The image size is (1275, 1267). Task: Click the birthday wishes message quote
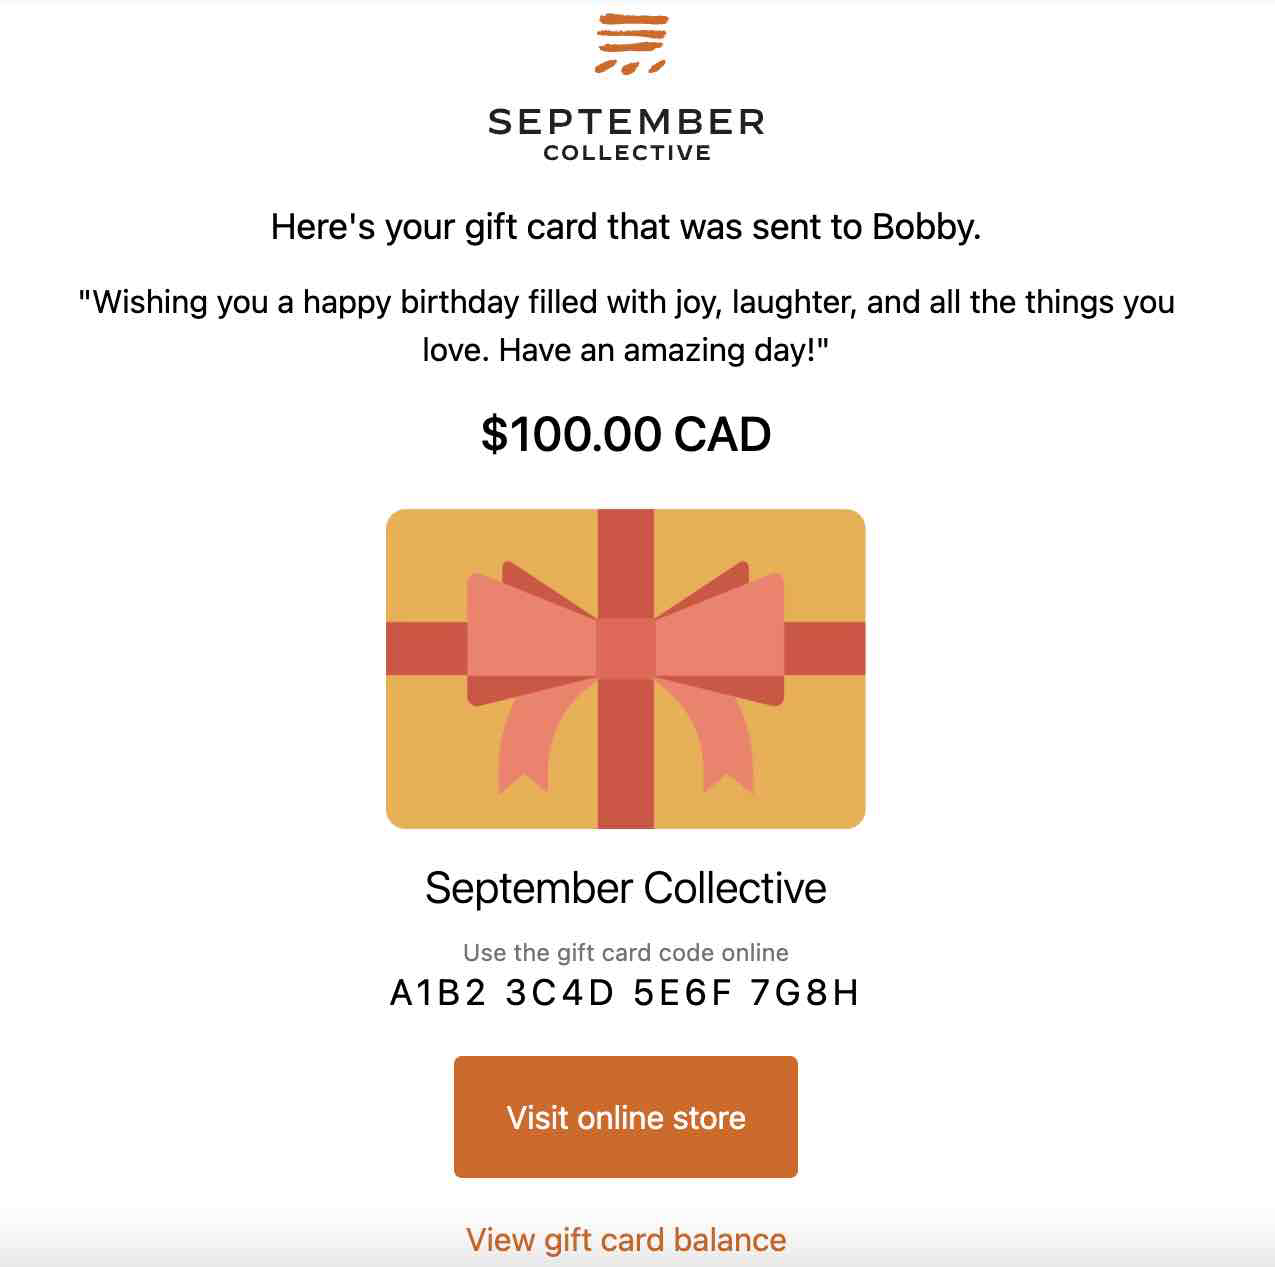pos(625,324)
